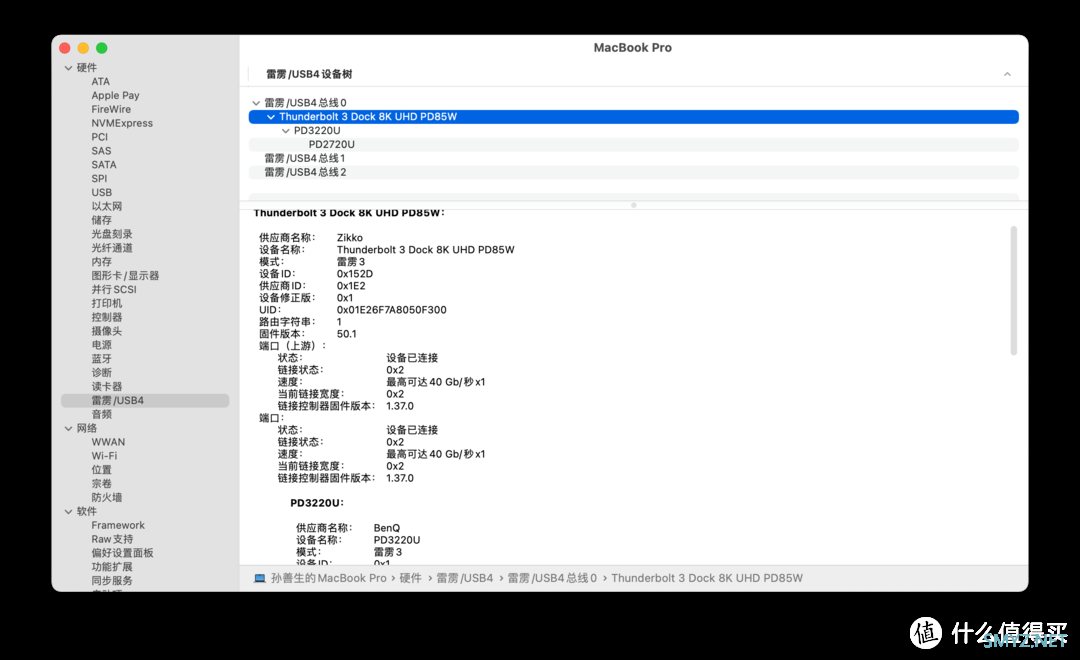Viewport: 1080px width, 660px height.
Task: Select SAS in the sidebar
Action: (101, 150)
